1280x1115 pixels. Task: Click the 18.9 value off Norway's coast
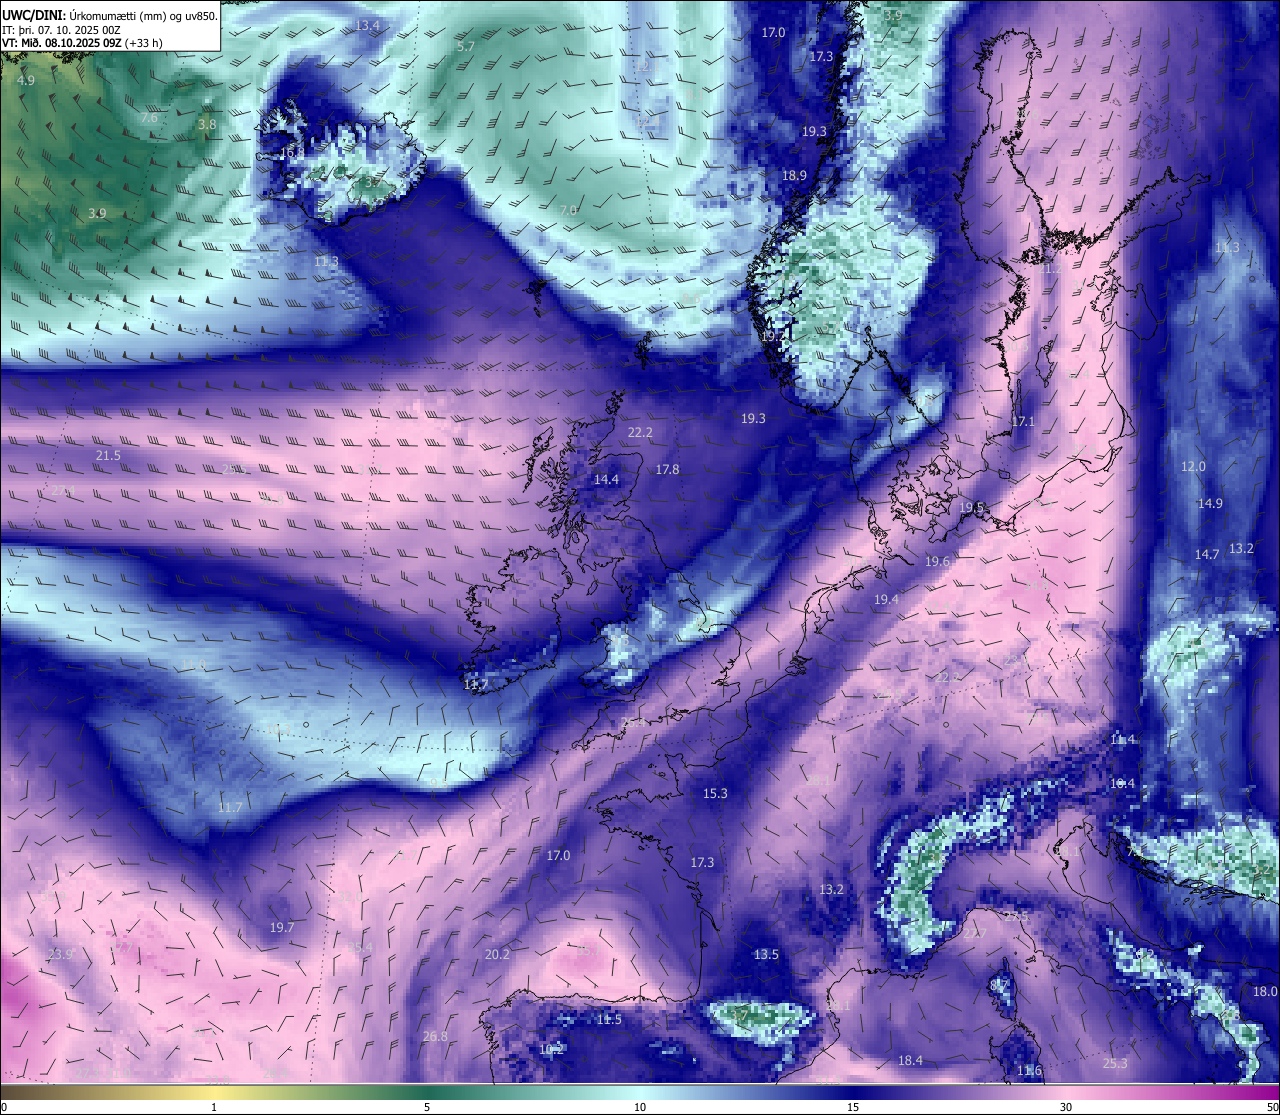click(794, 176)
